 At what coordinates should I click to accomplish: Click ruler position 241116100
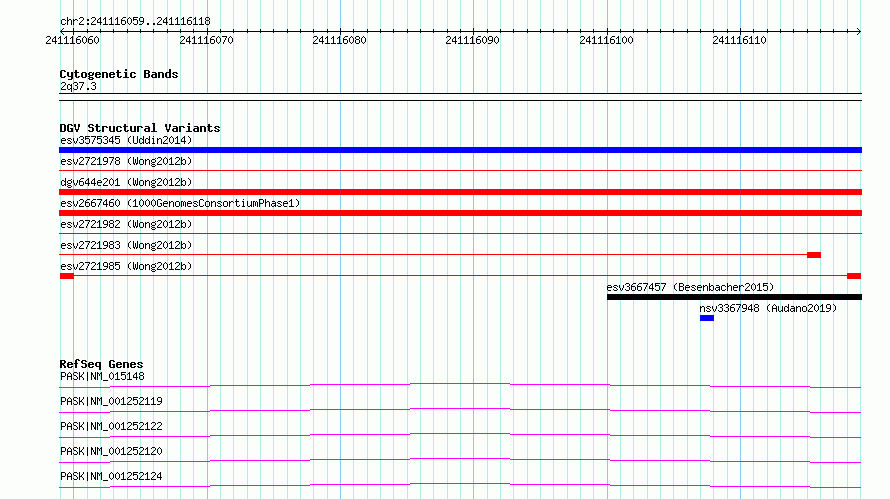pyautogui.click(x=606, y=40)
